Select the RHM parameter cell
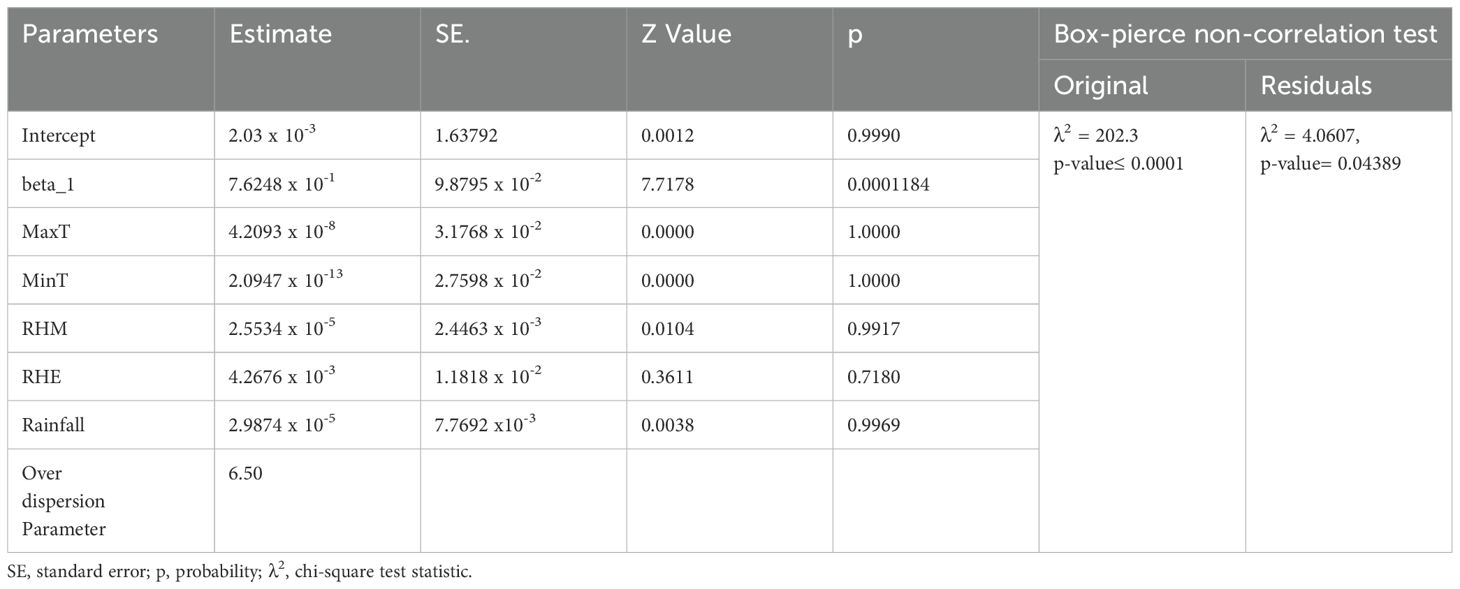 point(44,328)
